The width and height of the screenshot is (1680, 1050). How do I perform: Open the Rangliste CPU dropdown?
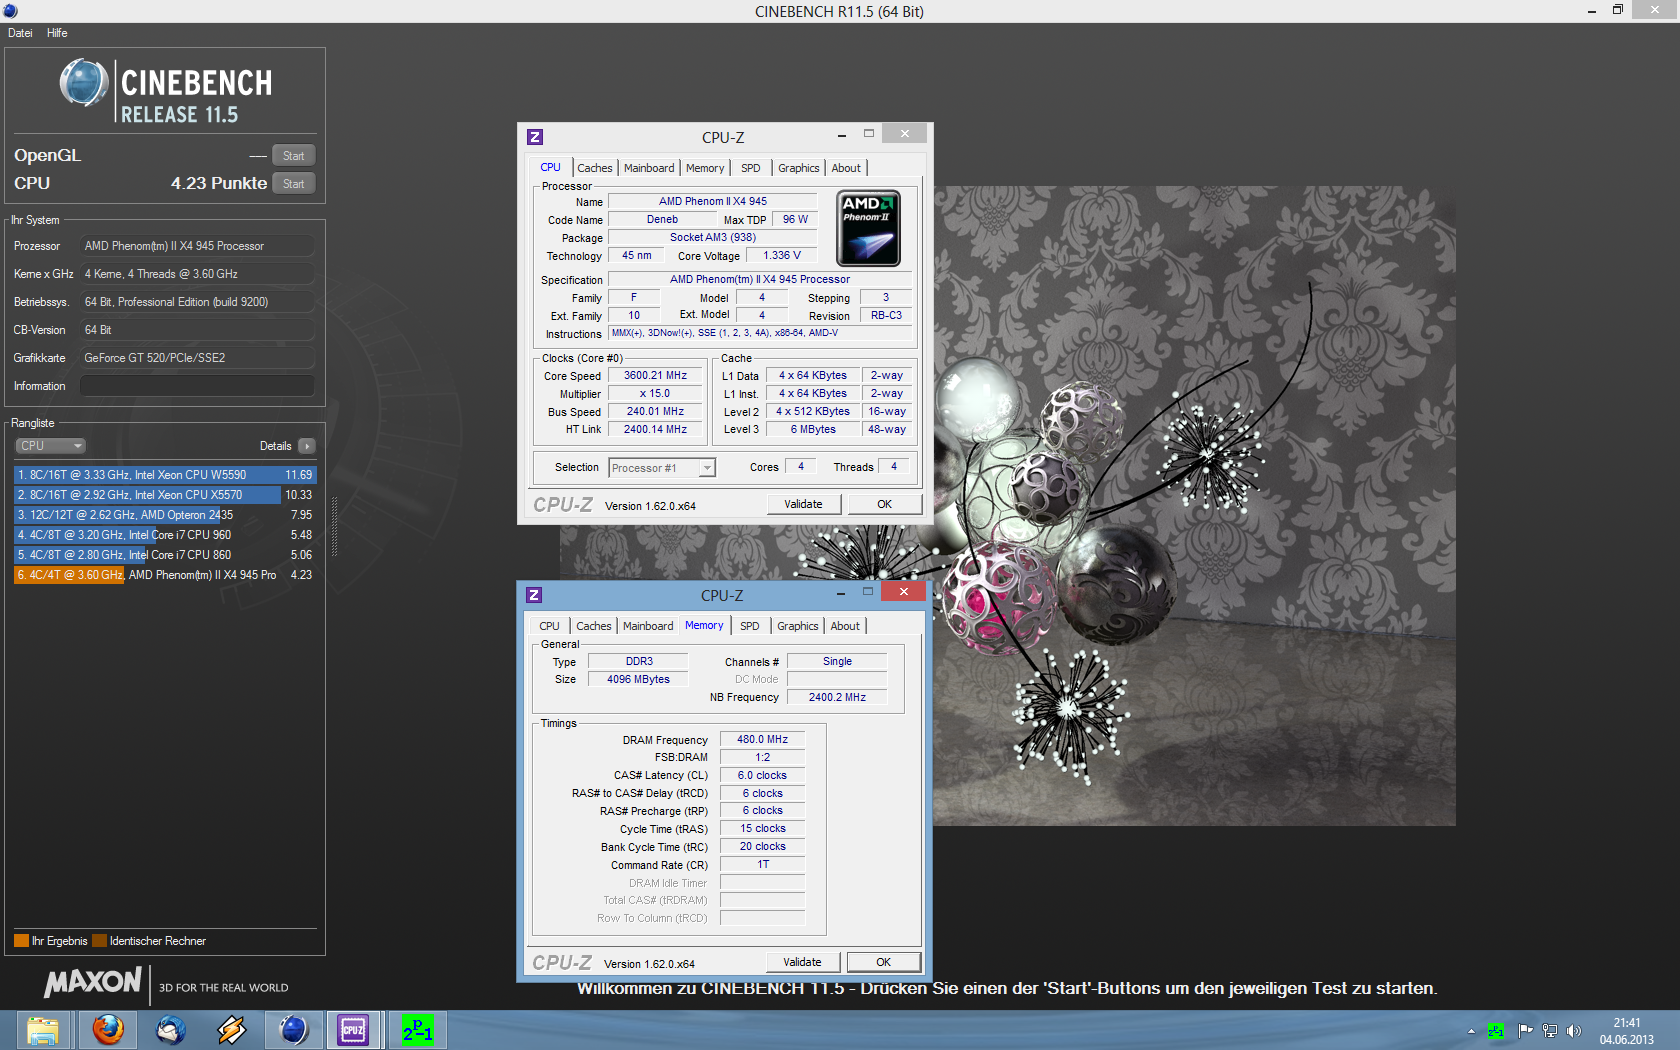[x=50, y=446]
